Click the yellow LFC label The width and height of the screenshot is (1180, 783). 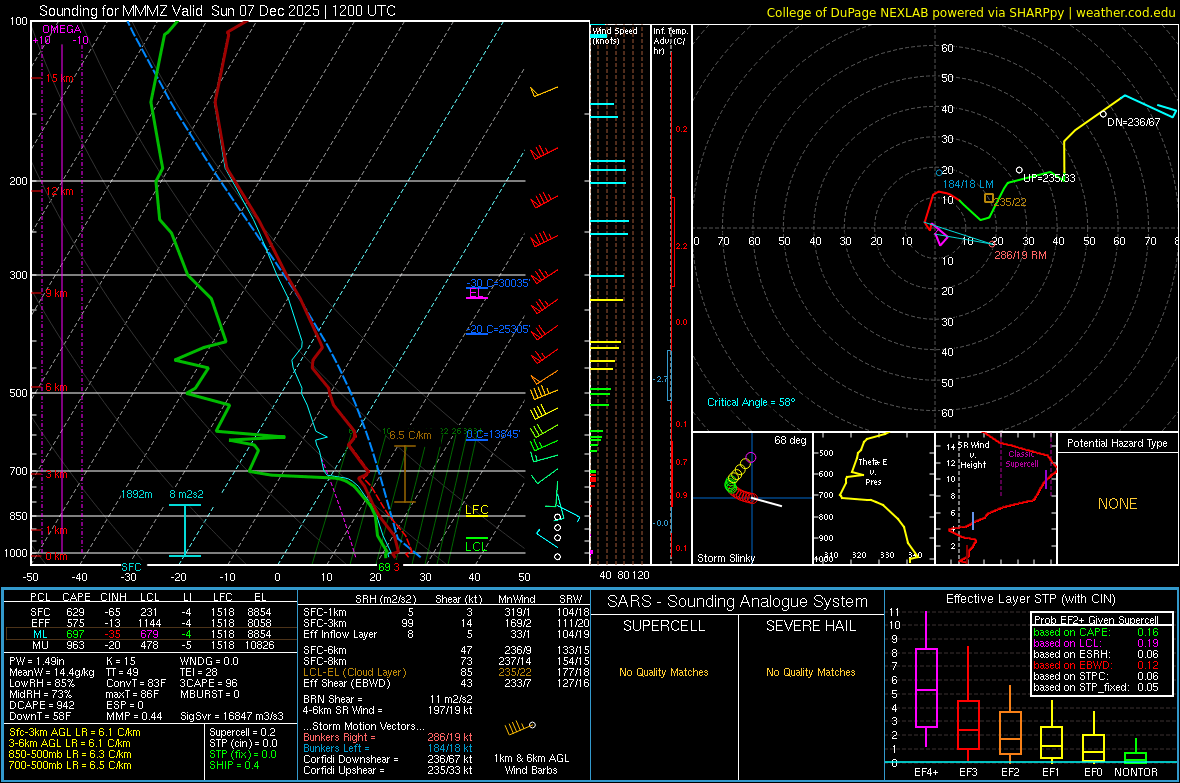point(476,510)
